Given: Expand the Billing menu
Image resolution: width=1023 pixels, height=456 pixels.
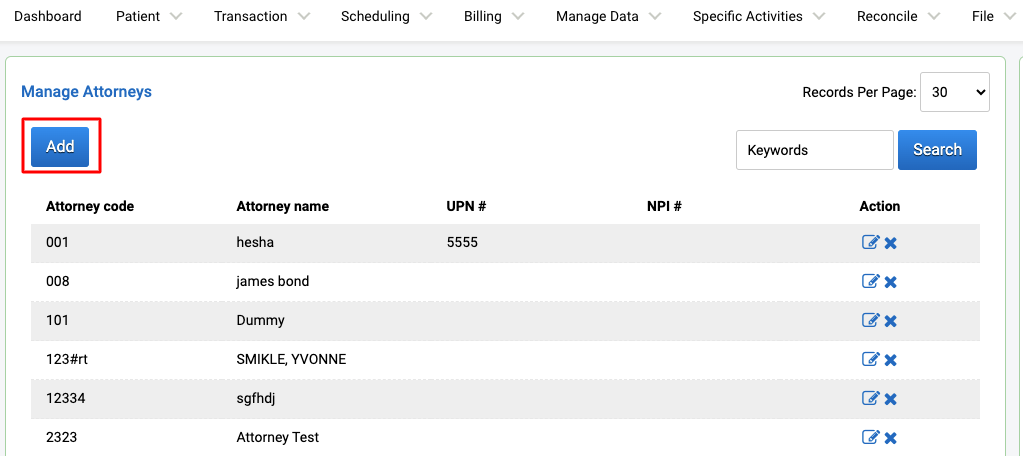Looking at the screenshot, I should click(494, 16).
